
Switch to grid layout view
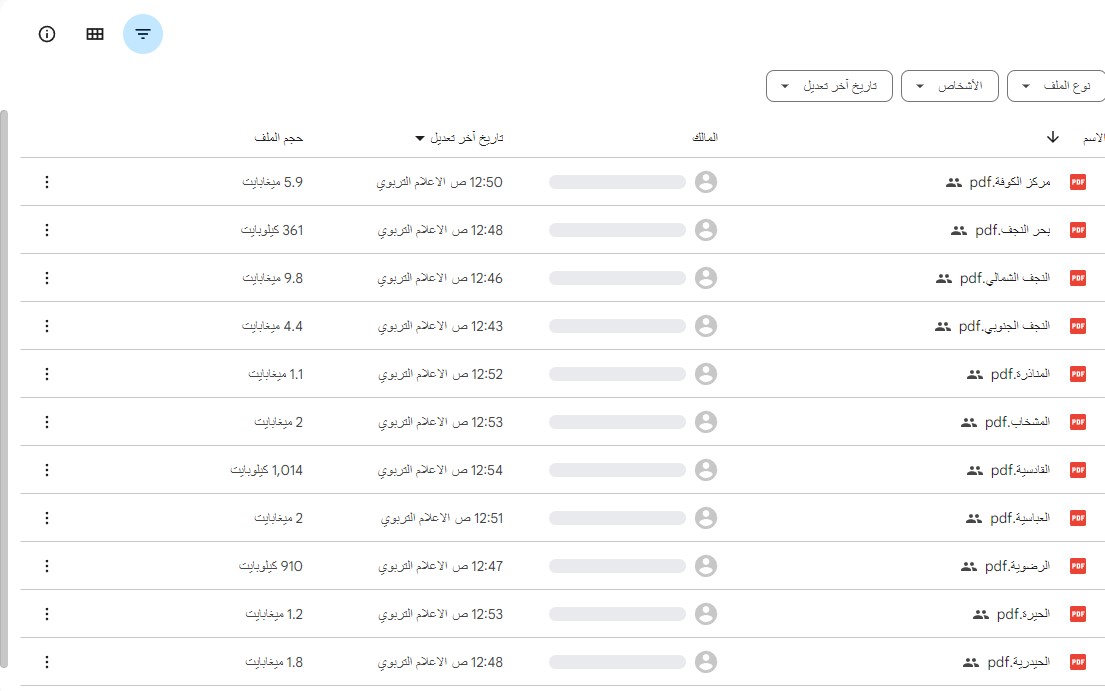pyautogui.click(x=94, y=34)
